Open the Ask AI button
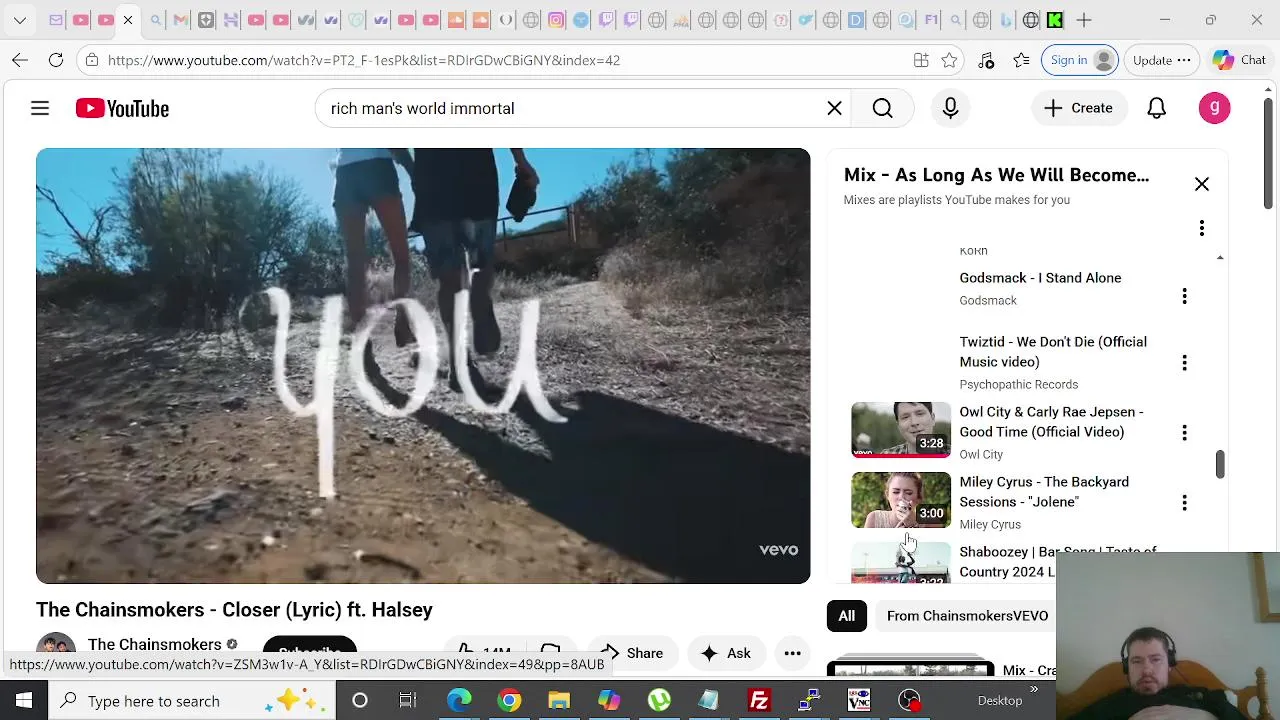This screenshot has width=1280, height=720. pyautogui.click(x=725, y=653)
